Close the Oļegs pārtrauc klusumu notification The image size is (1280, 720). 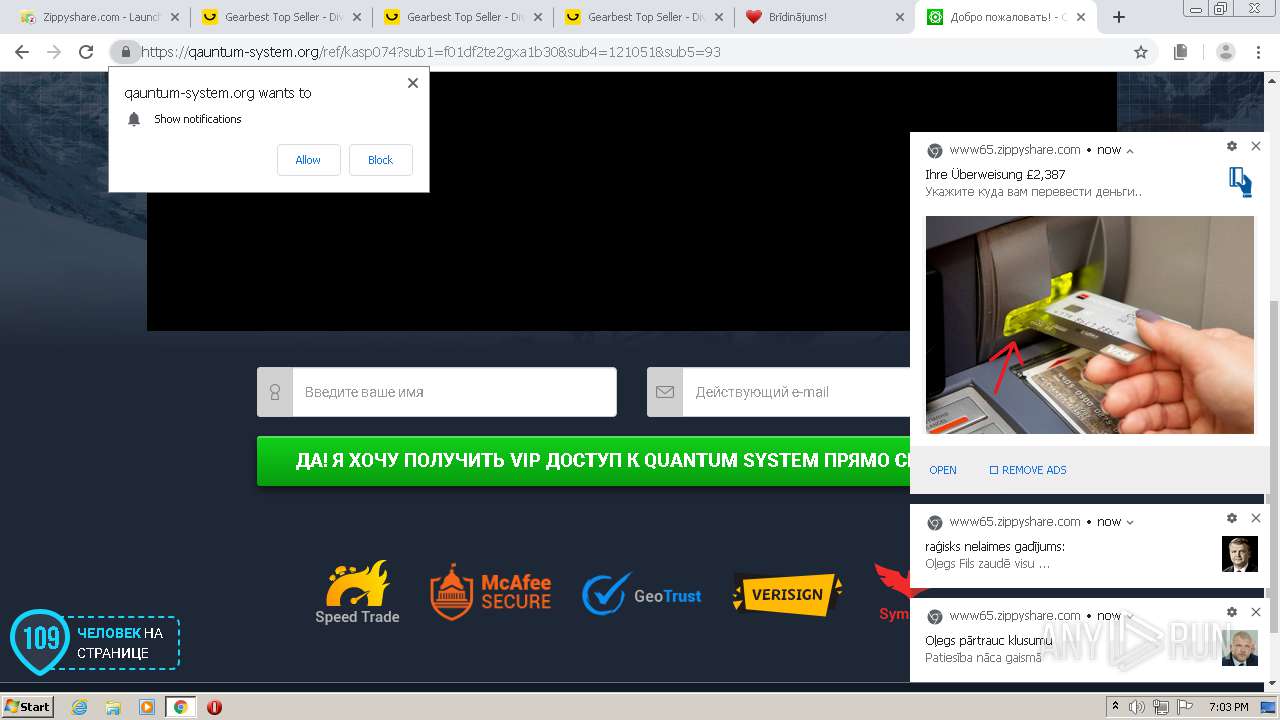tap(1256, 612)
